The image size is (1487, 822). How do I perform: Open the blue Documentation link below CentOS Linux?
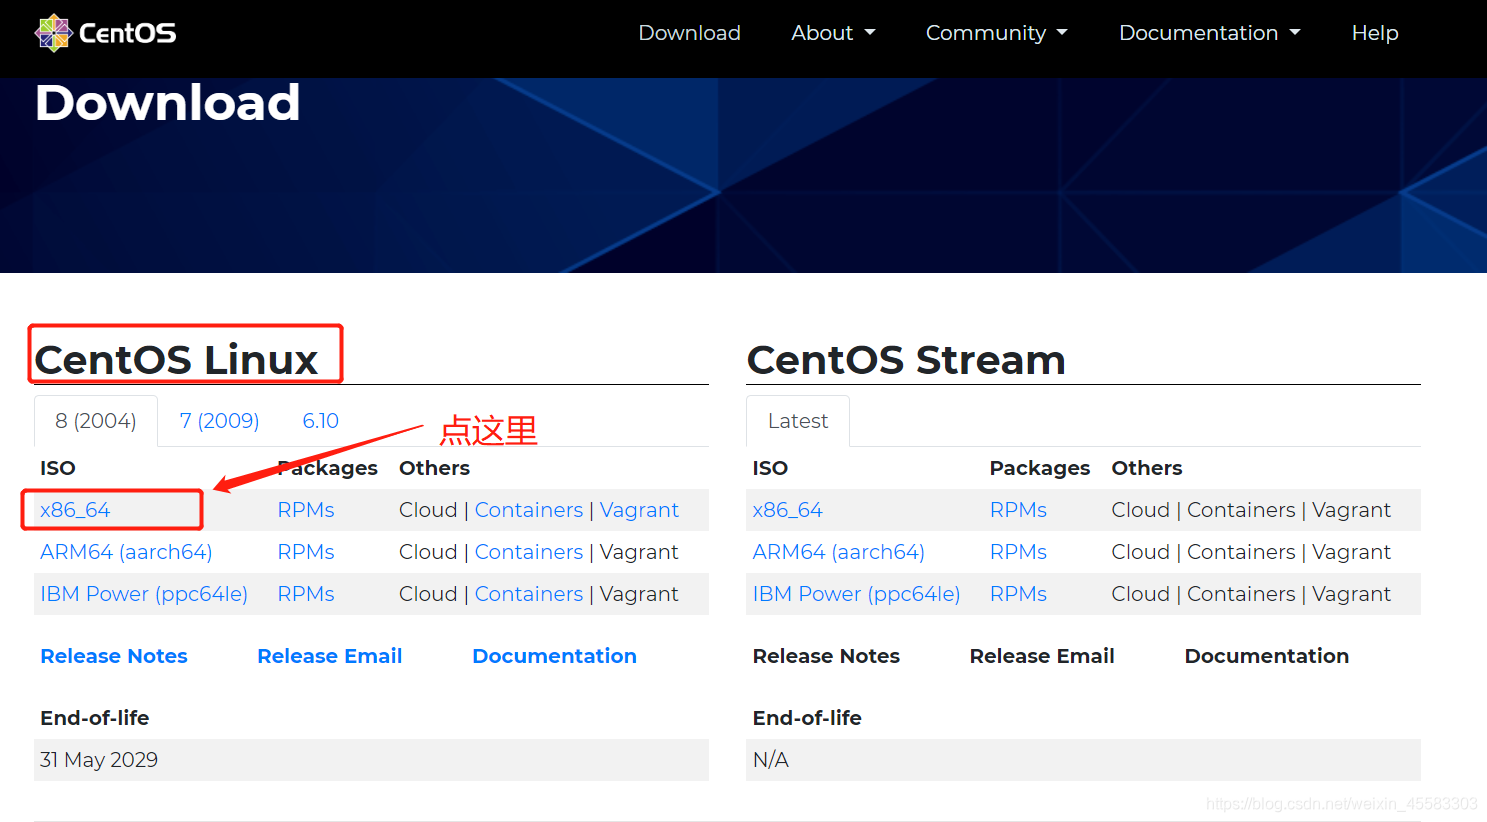click(x=554, y=656)
